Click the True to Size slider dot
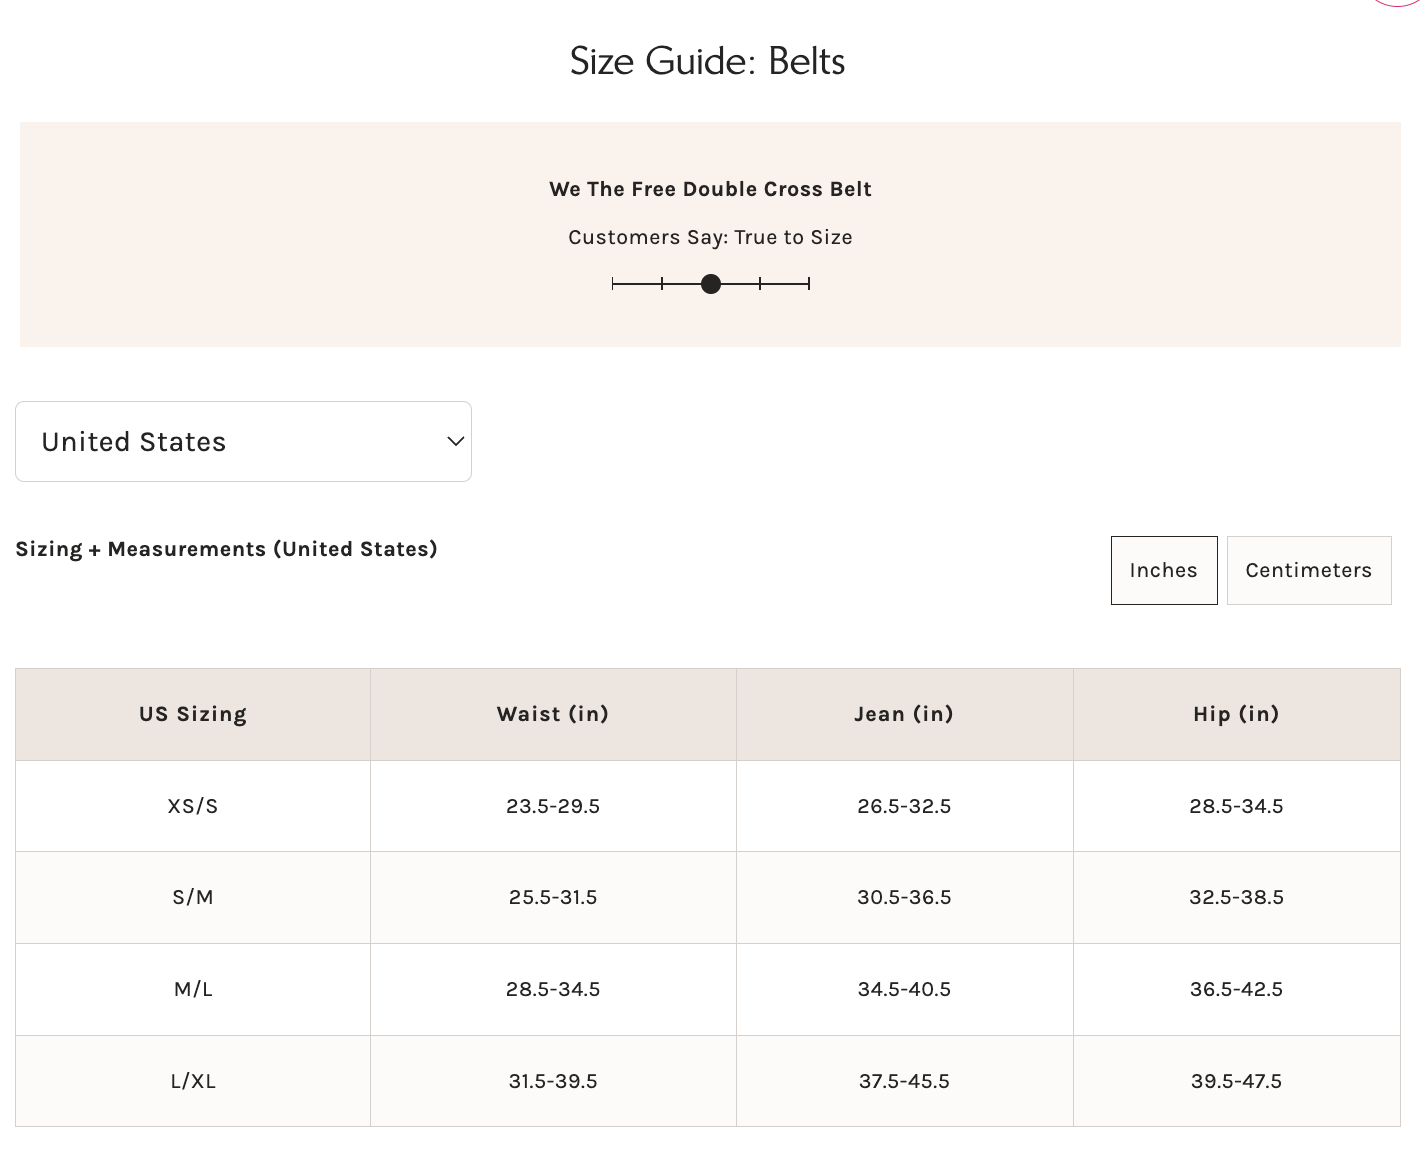 711,284
